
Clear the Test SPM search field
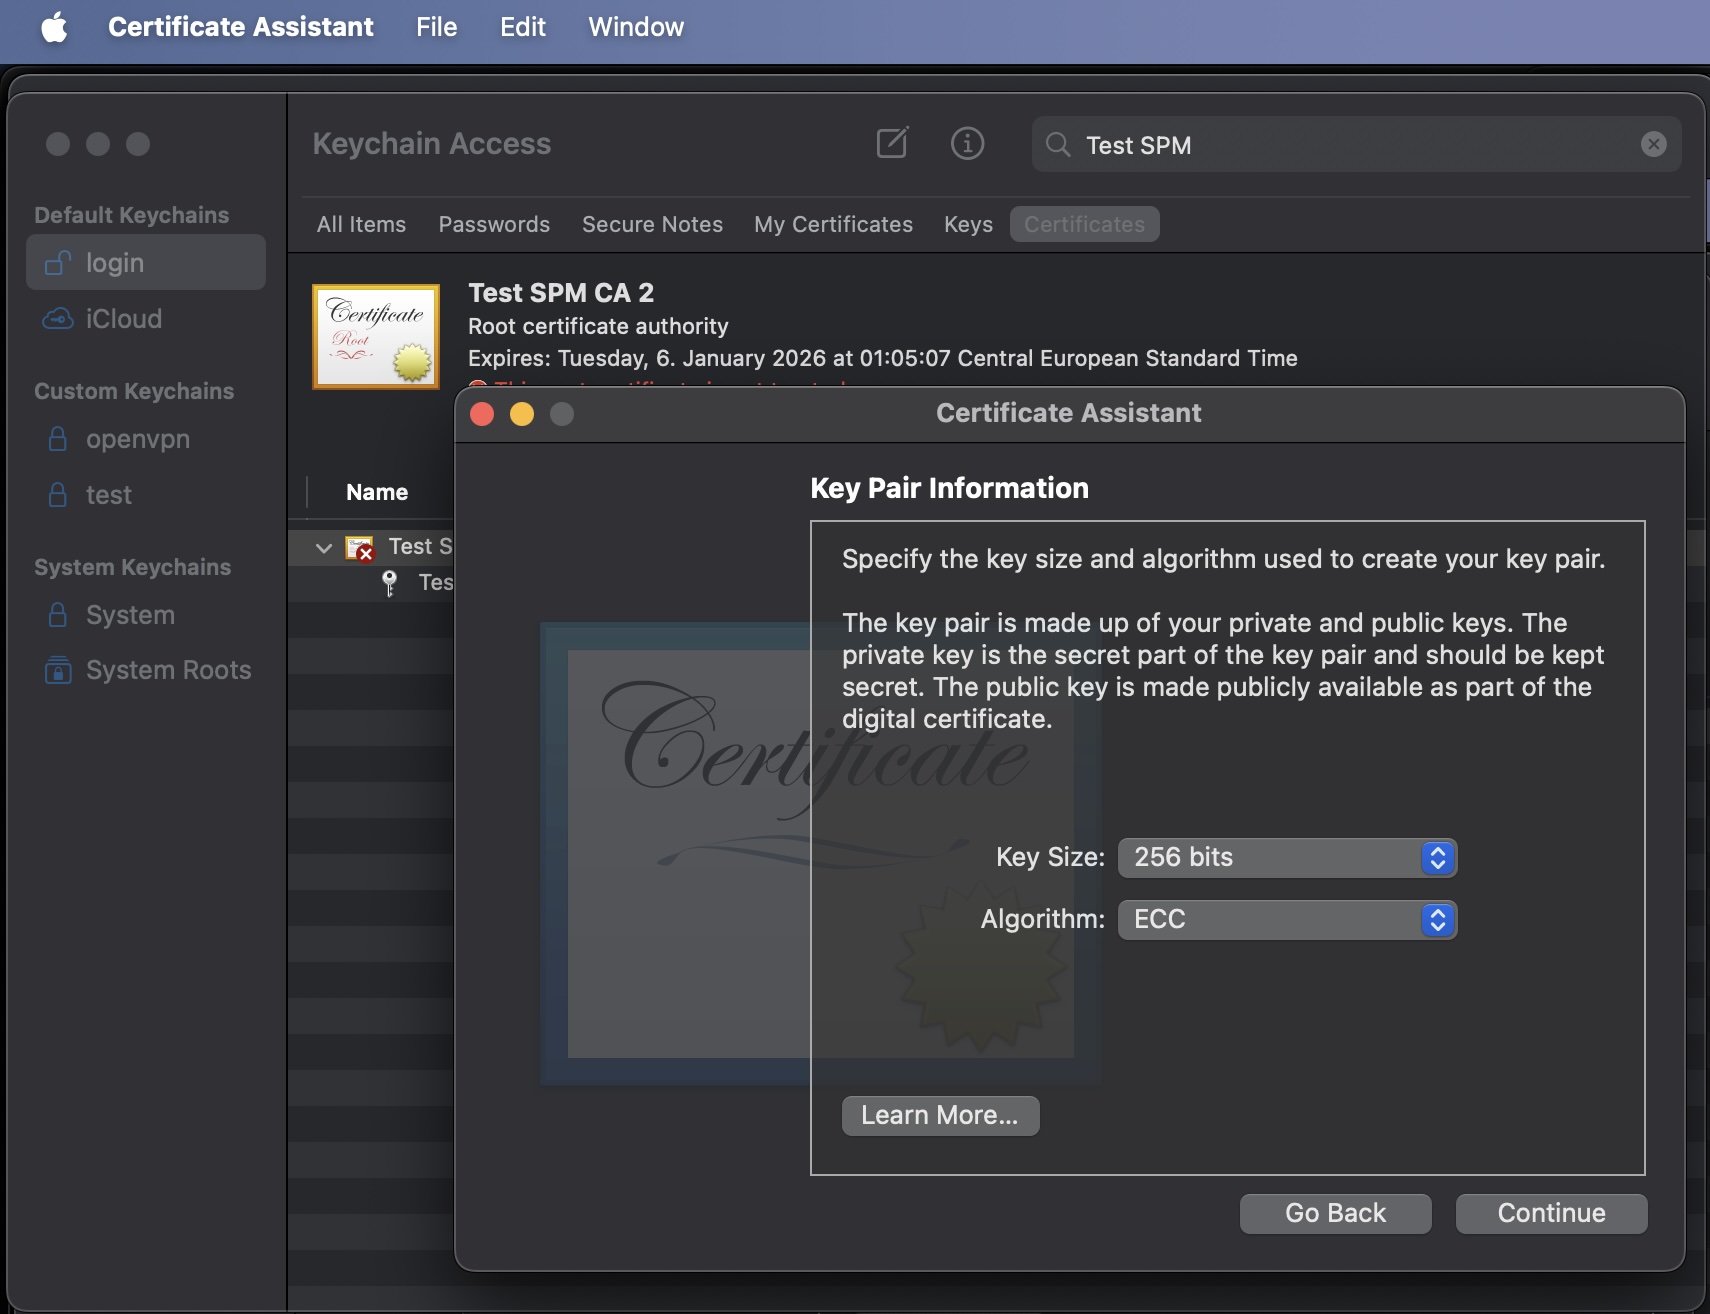[1654, 145]
